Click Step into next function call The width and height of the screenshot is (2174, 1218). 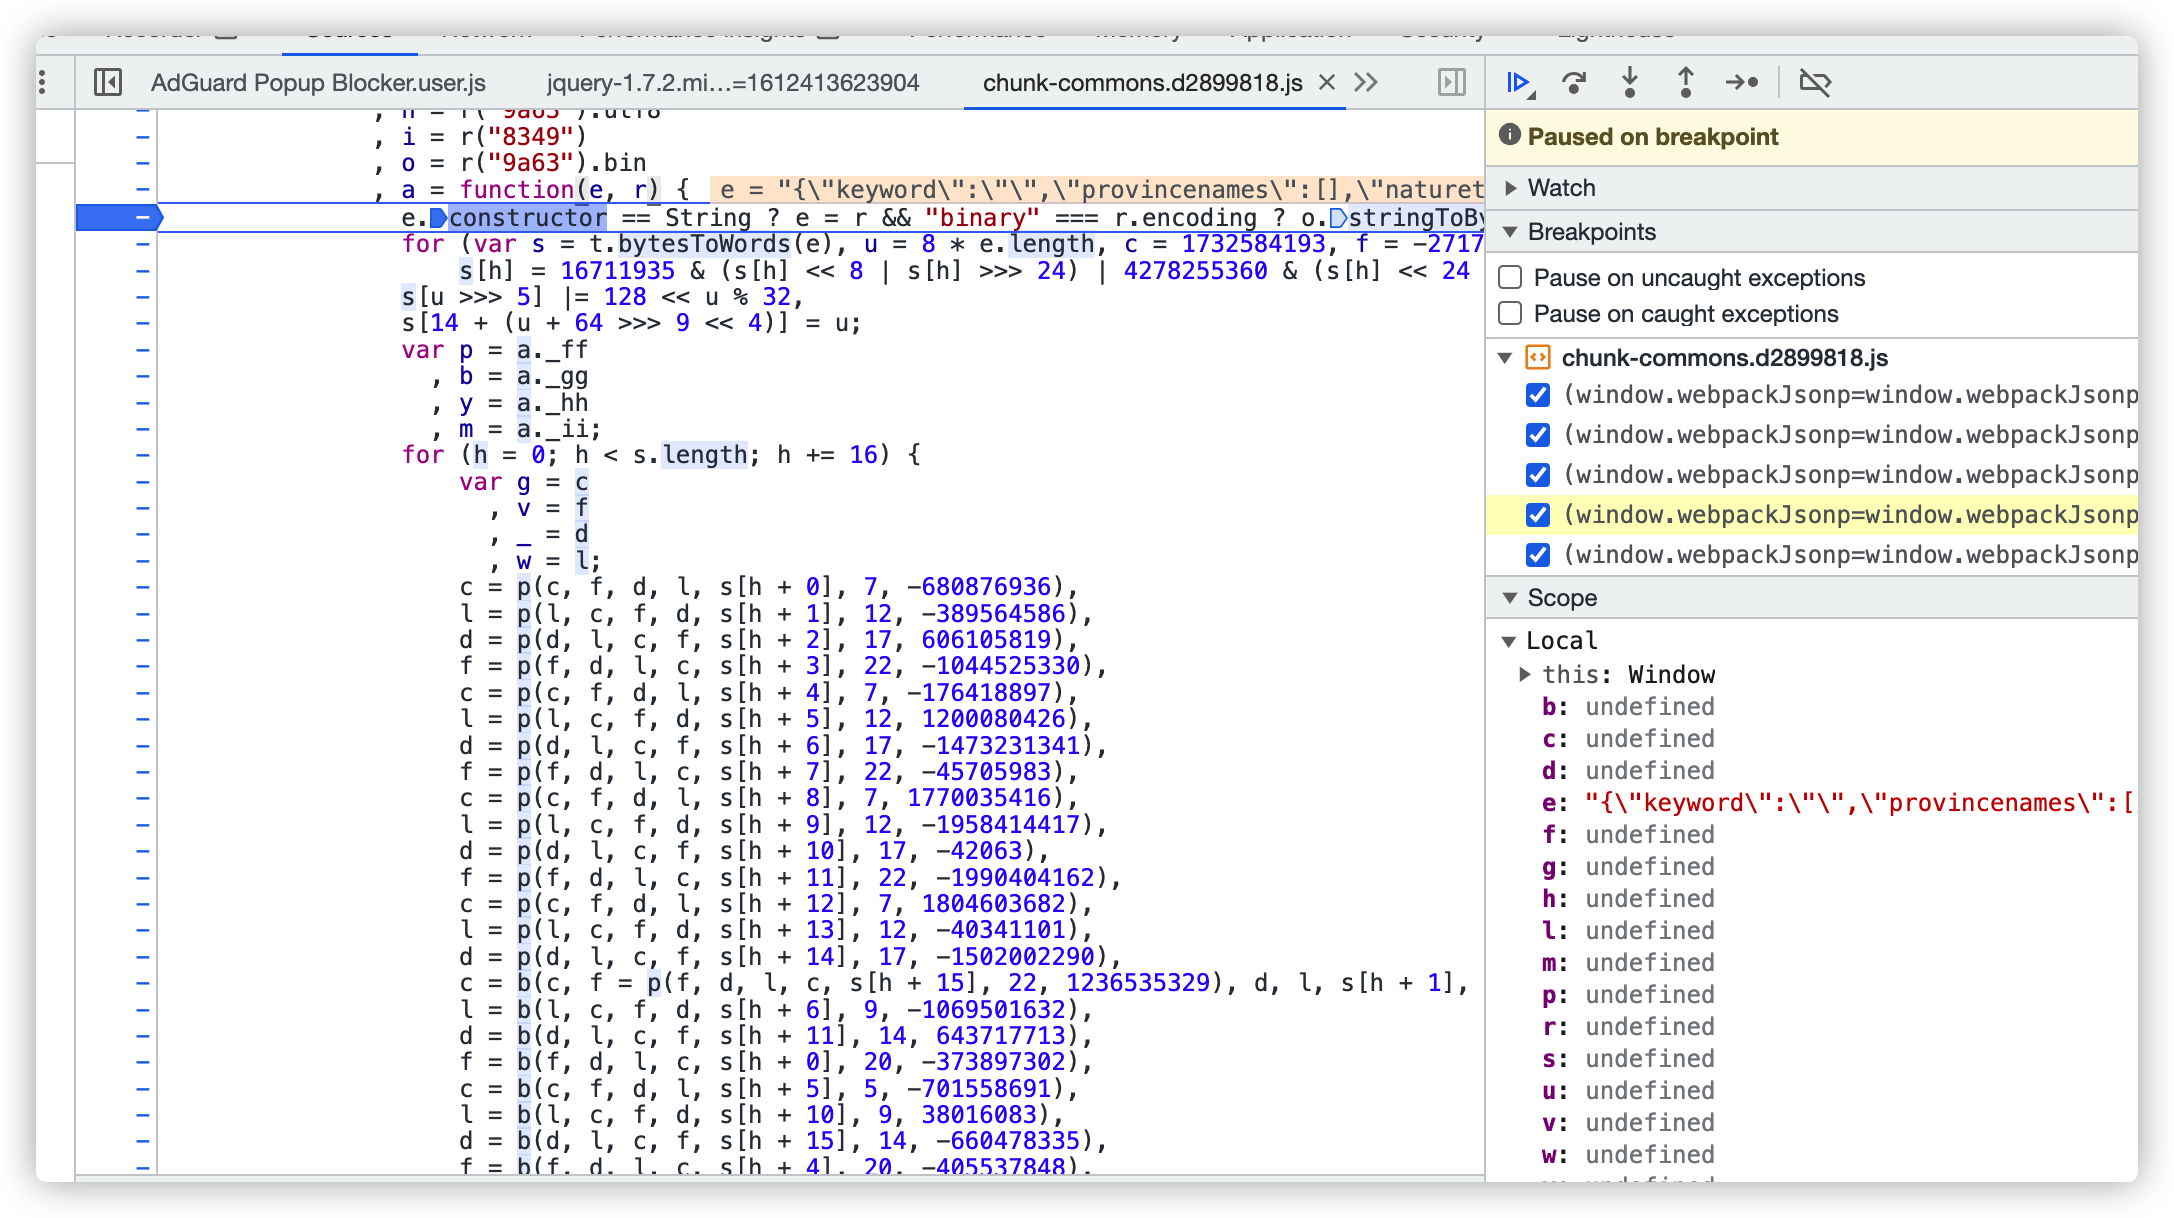(1630, 83)
